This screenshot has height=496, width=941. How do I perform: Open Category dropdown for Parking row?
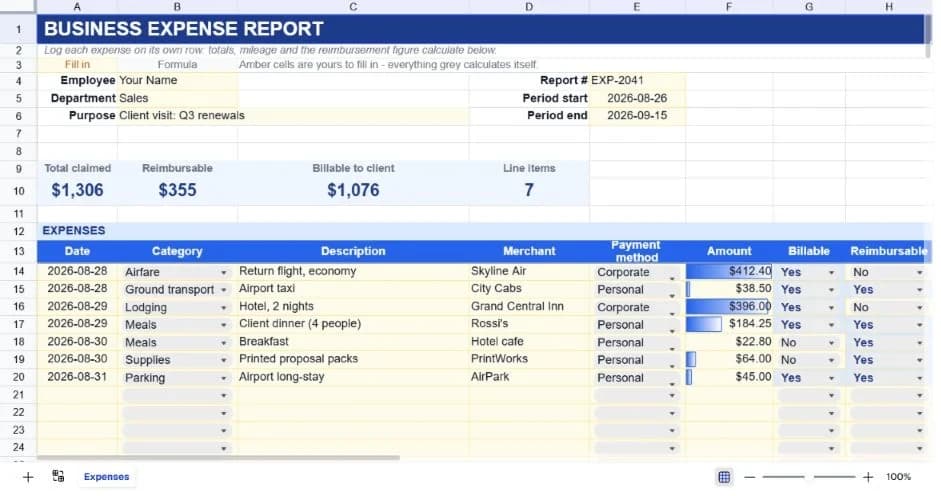point(223,378)
